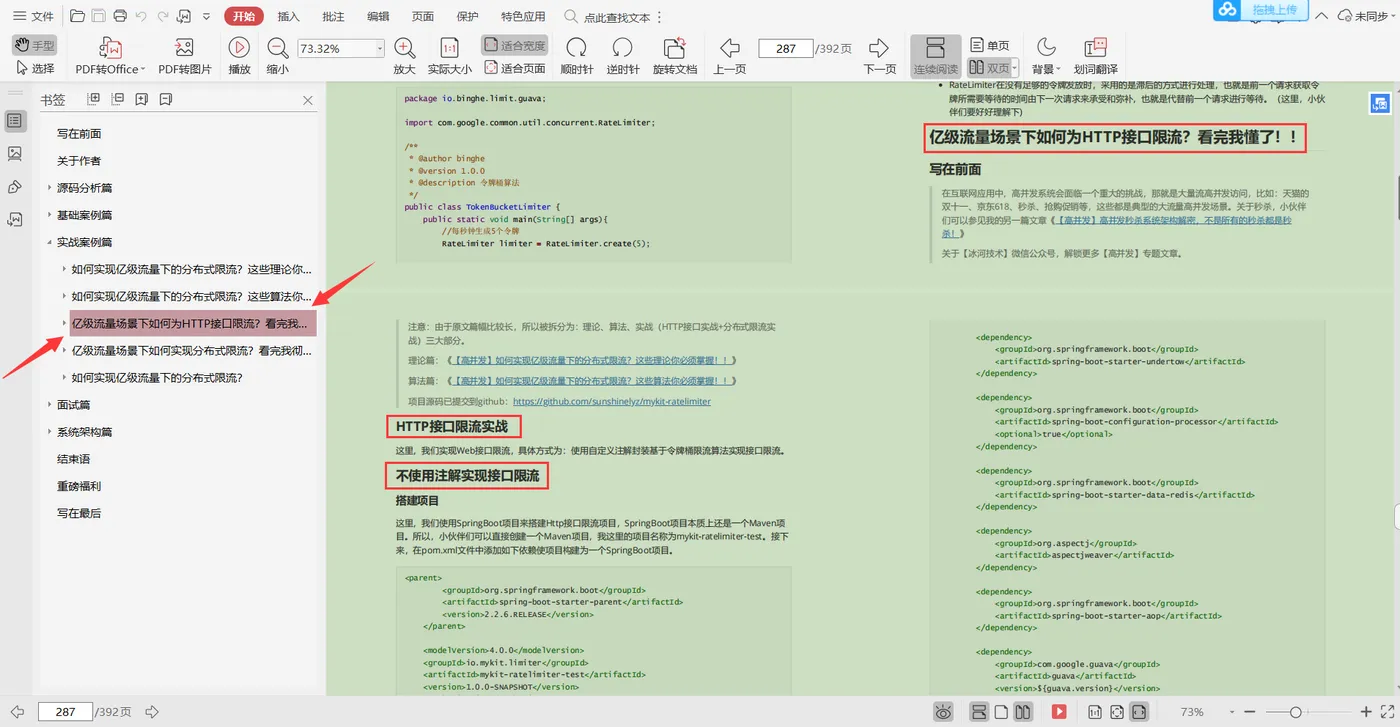Image resolution: width=1400 pixels, height=727 pixels.
Task: Click the PDF转图片 export icon
Action: pyautogui.click(x=184, y=48)
